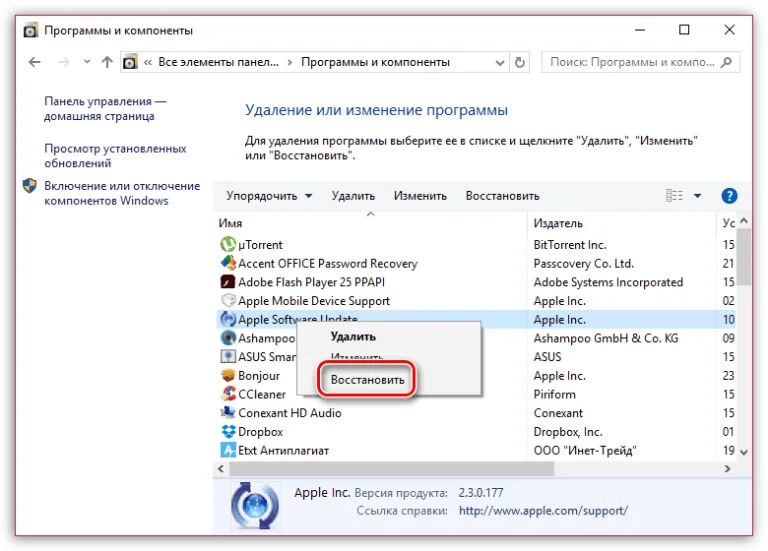Viewport: 768px width, 551px height.
Task: Open the Упорядочить dropdown
Action: pos(269,195)
